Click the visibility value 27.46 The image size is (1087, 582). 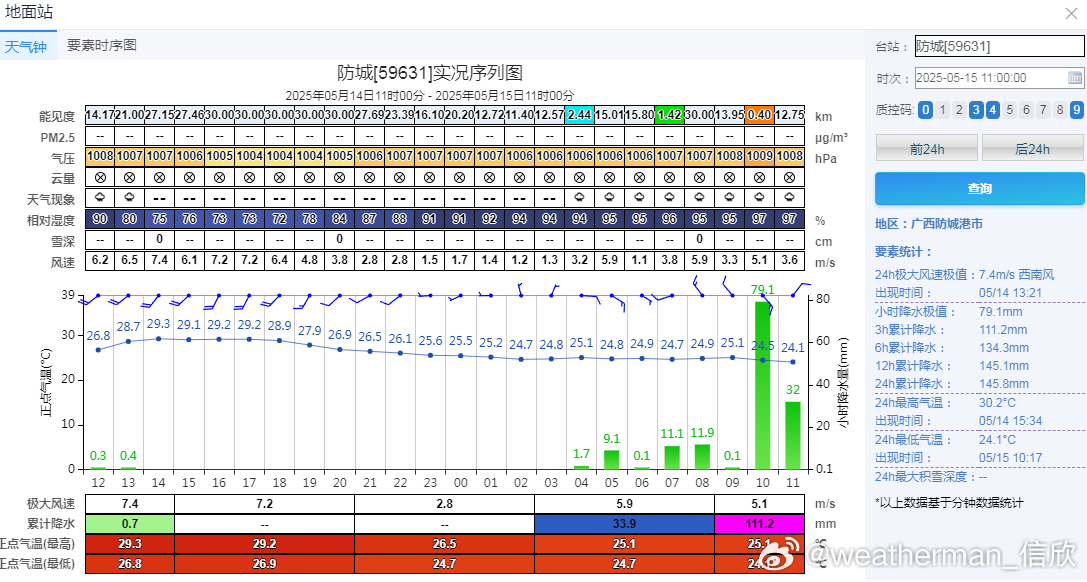point(189,115)
